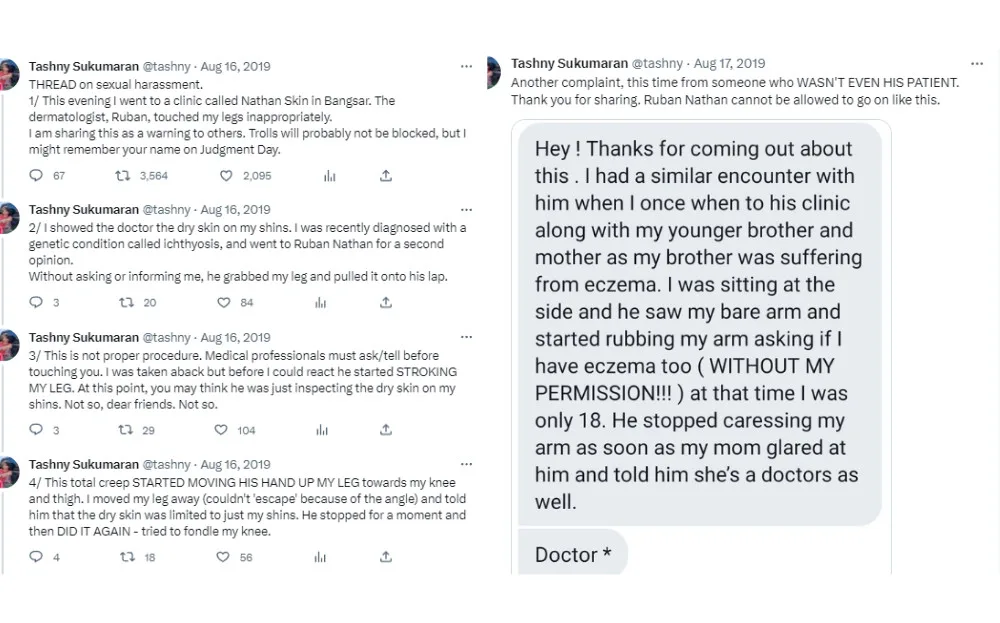
Task: Retweet the third tweet with 29 retweets
Action: pos(123,430)
